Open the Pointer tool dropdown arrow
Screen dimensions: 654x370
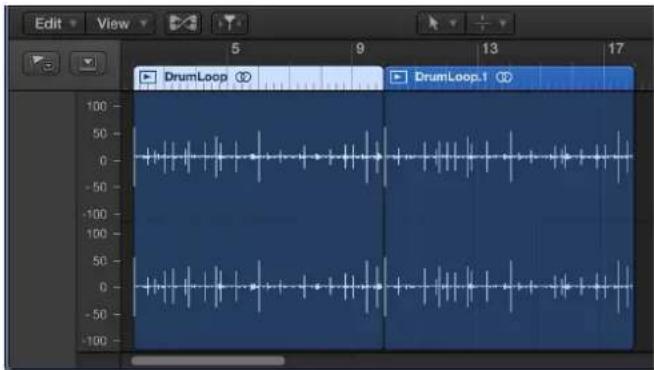453,23
